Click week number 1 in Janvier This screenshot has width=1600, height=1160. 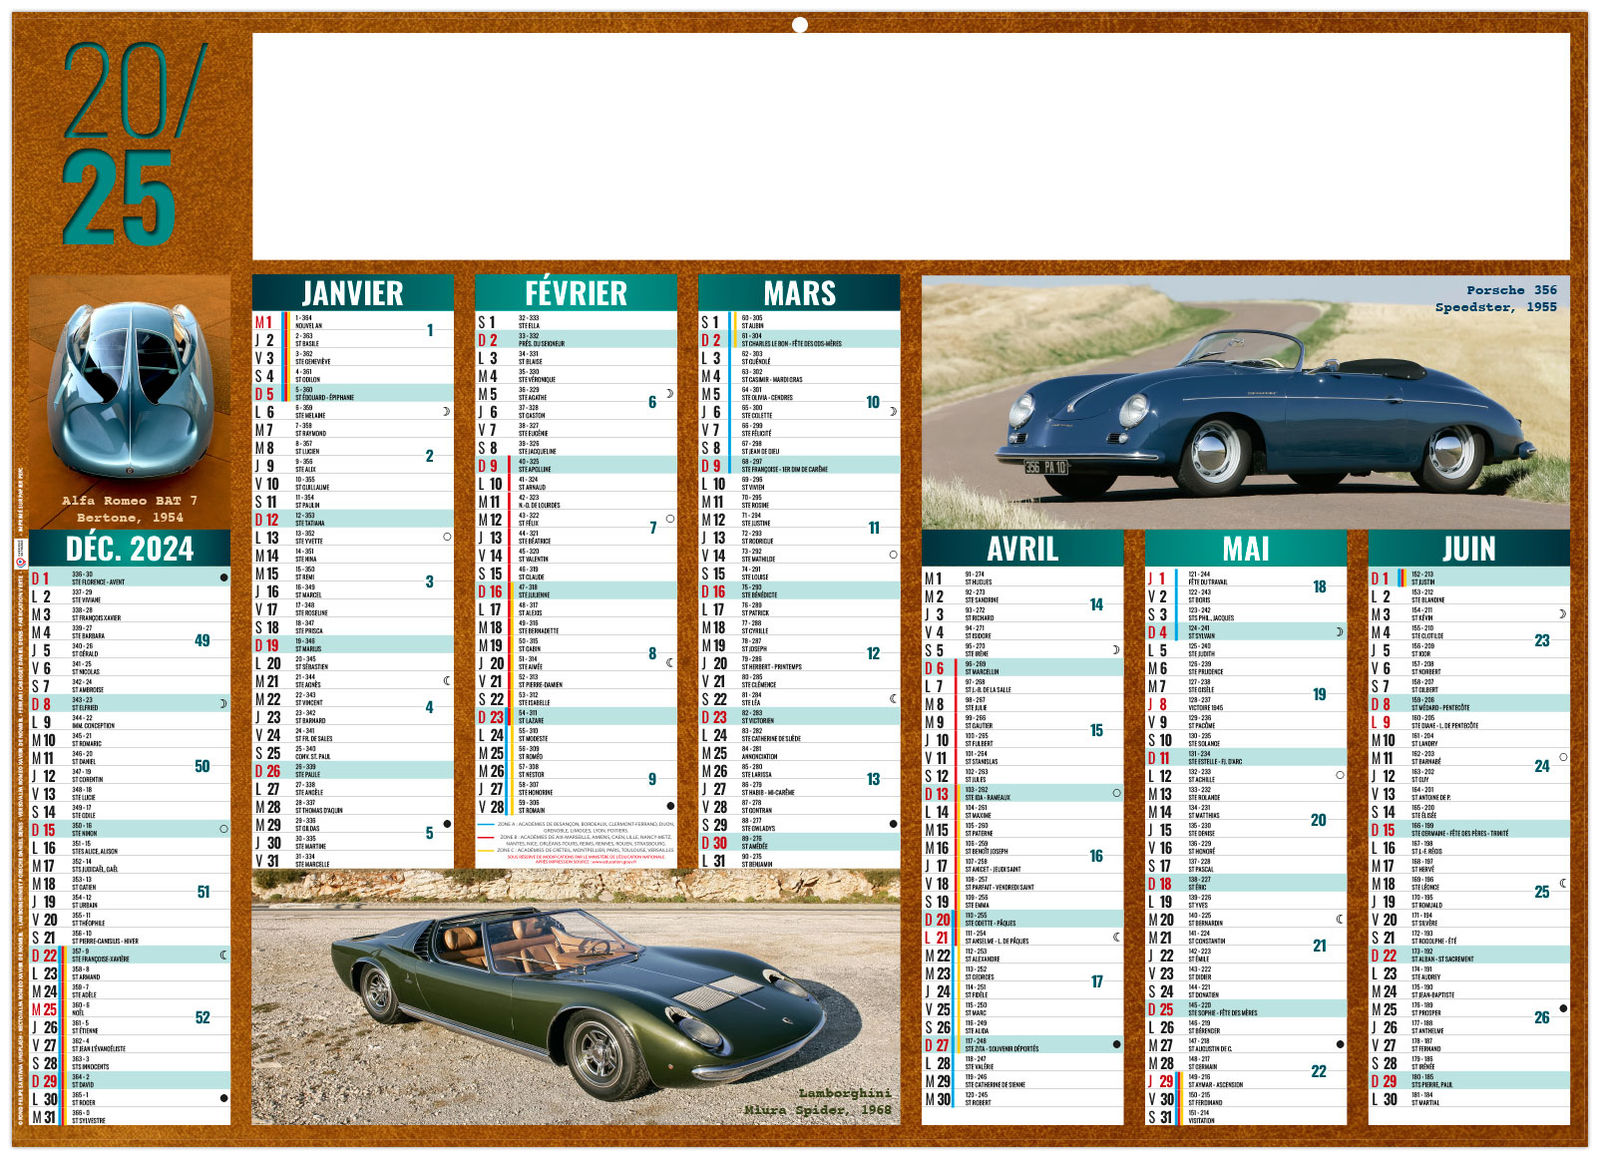(430, 330)
